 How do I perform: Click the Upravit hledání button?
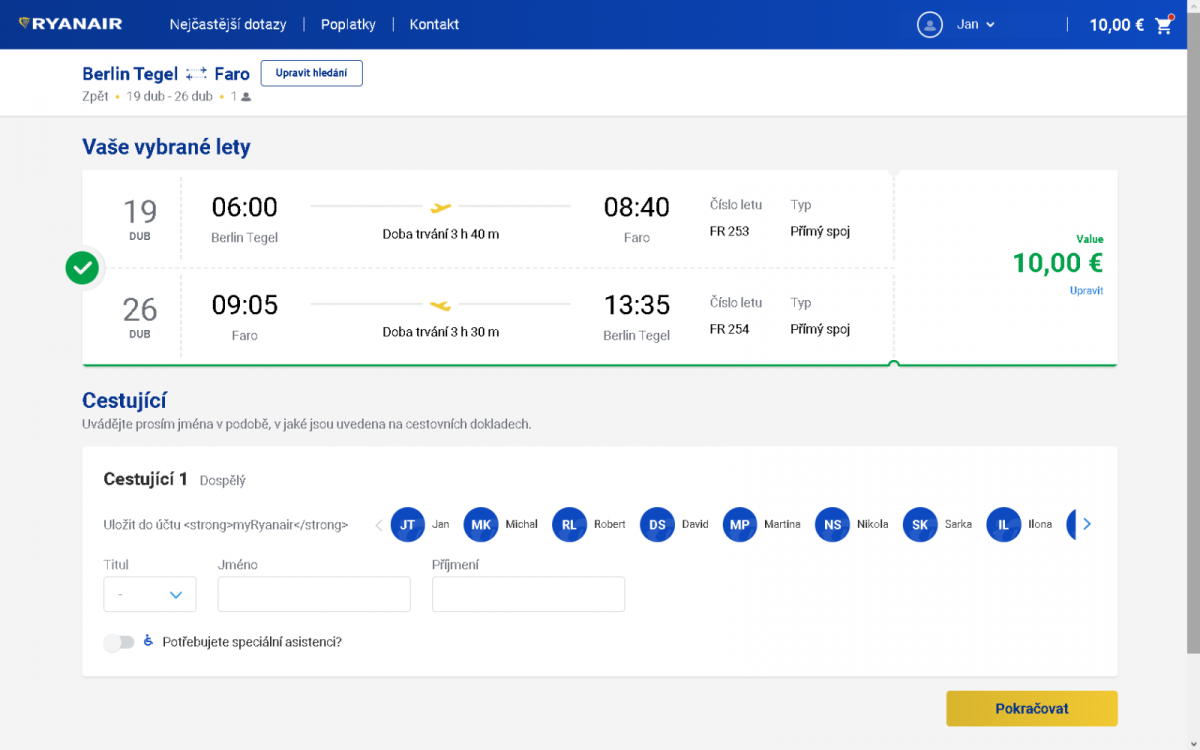[311, 73]
